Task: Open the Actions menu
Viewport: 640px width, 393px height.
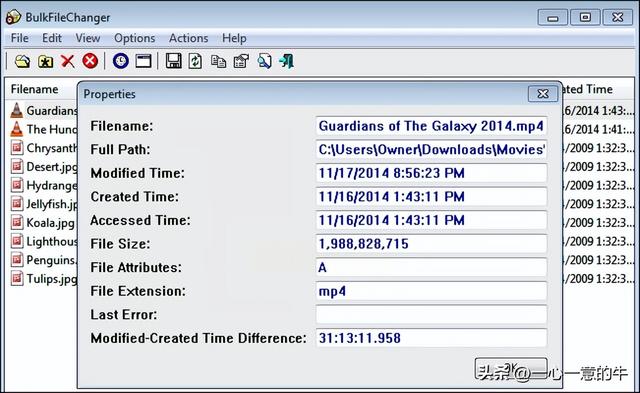Action: pyautogui.click(x=189, y=38)
